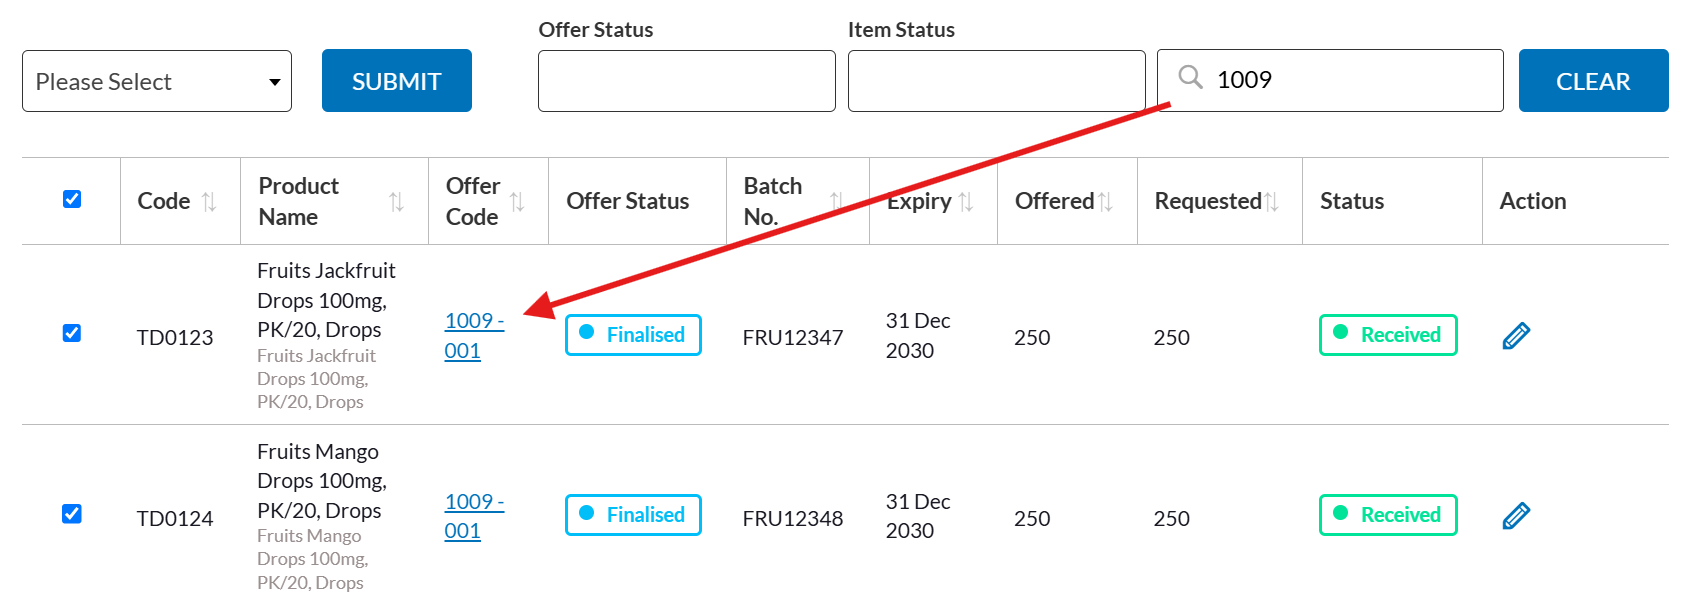Screen dimensions: 1696x614
Task: Toggle the select-all header checkbox
Action: point(72,199)
